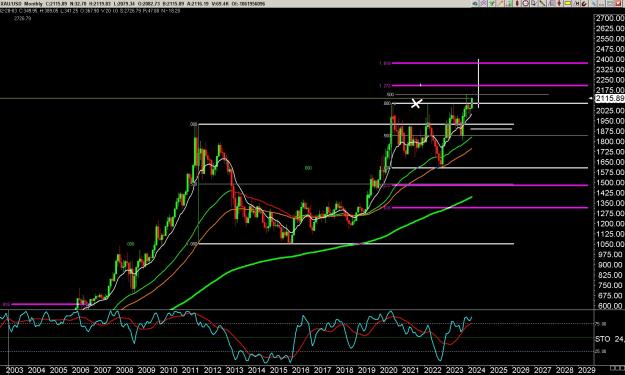The width and height of the screenshot is (625, 375).
Task: Click the red alarm clock toolbar icon
Action: [526, 3]
